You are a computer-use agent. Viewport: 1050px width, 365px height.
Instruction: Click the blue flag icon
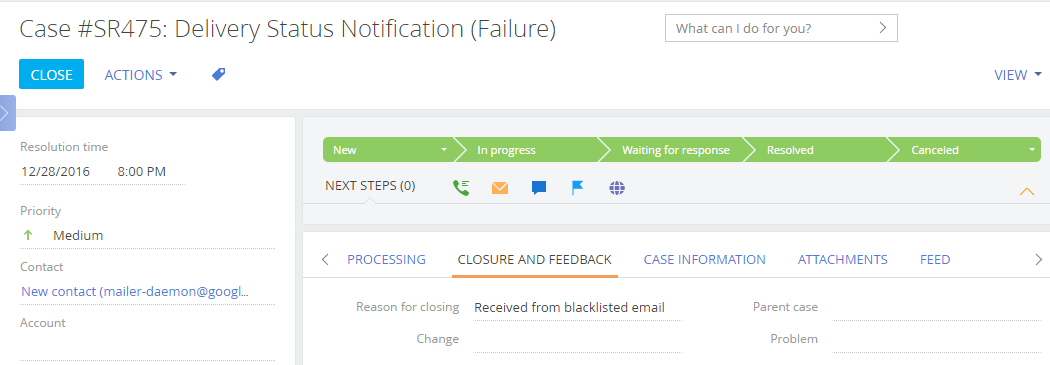point(578,188)
